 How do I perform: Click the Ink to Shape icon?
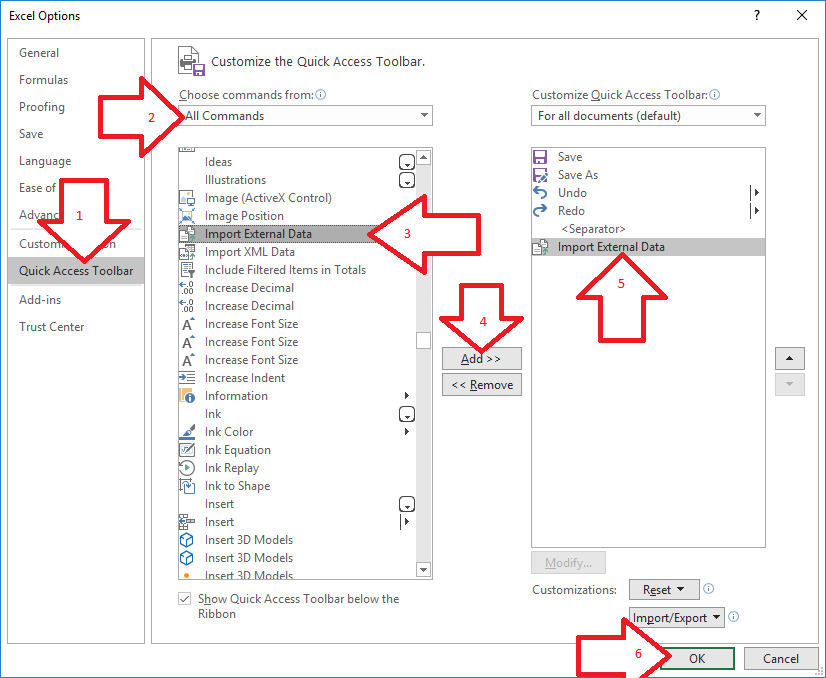click(187, 486)
